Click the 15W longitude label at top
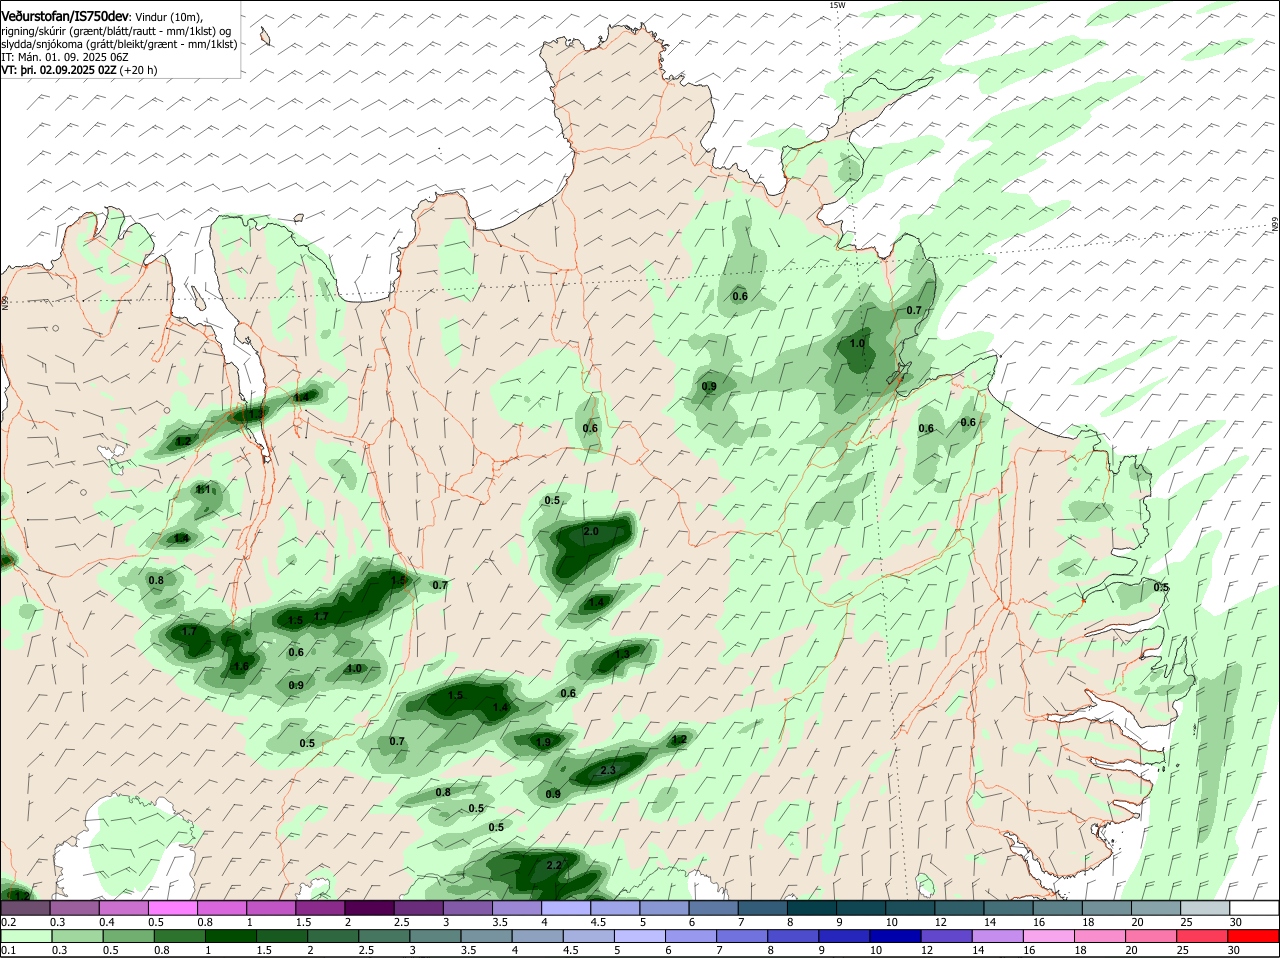This screenshot has height=958, width=1280. (x=837, y=5)
